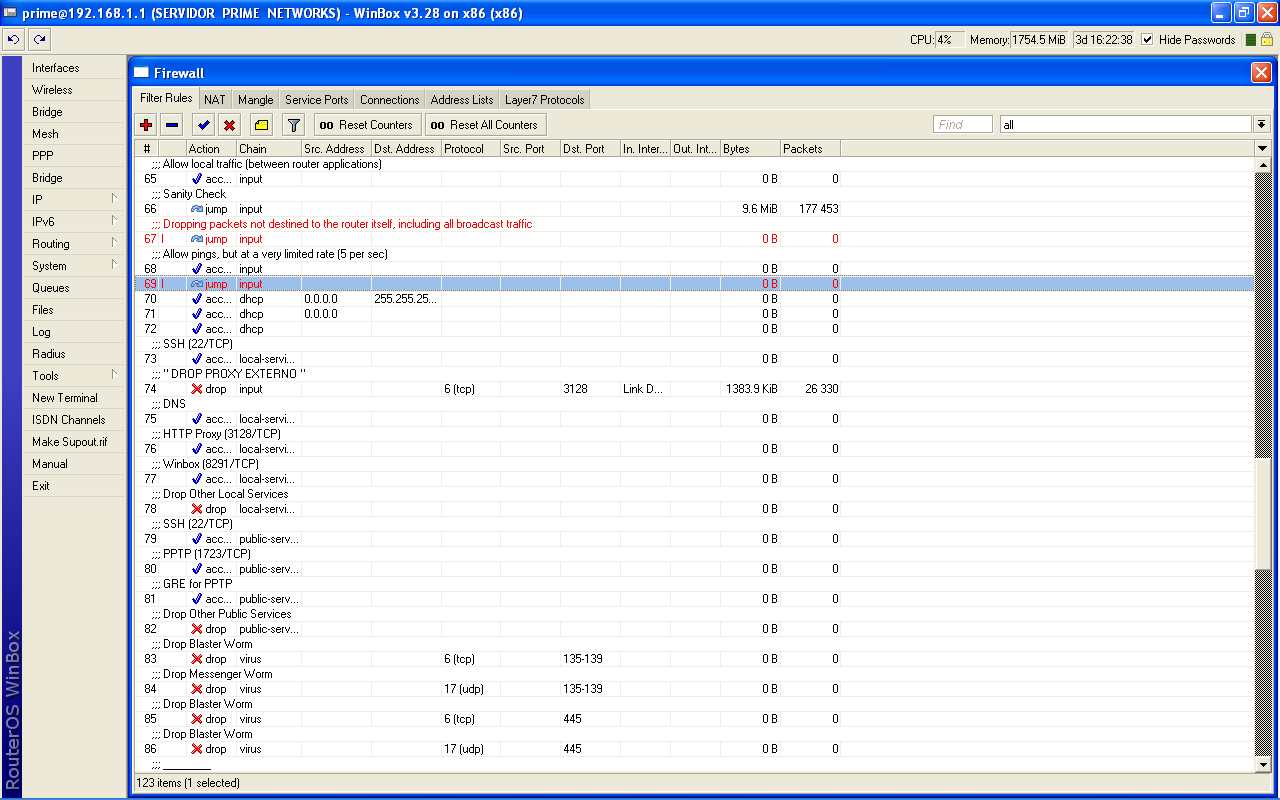Switch to the NAT tab
The width and height of the screenshot is (1280, 800).
click(215, 100)
